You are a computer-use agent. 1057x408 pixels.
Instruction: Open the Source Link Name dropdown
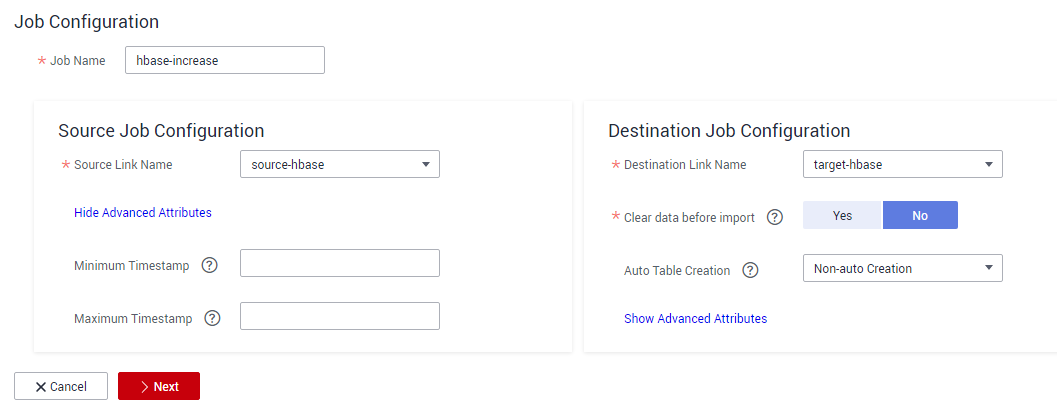pyautogui.click(x=340, y=164)
